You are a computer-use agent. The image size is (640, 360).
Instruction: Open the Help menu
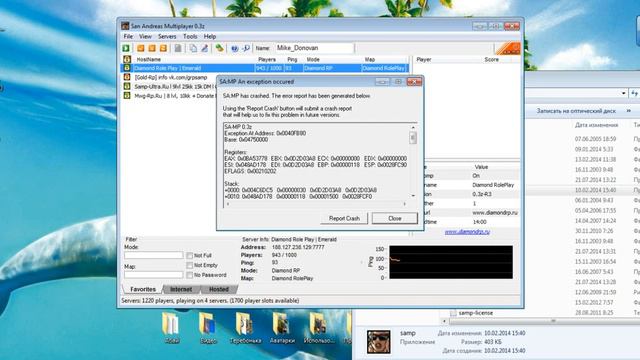tap(210, 36)
